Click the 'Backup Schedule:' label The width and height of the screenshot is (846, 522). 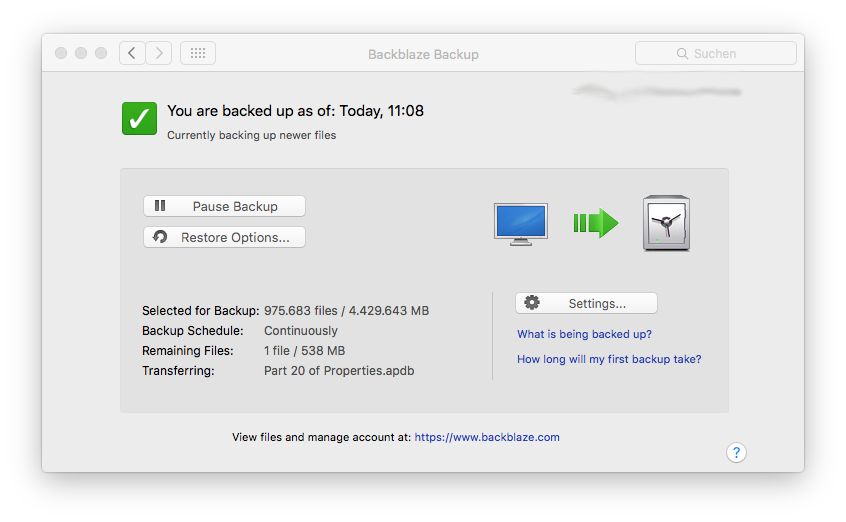[193, 331]
